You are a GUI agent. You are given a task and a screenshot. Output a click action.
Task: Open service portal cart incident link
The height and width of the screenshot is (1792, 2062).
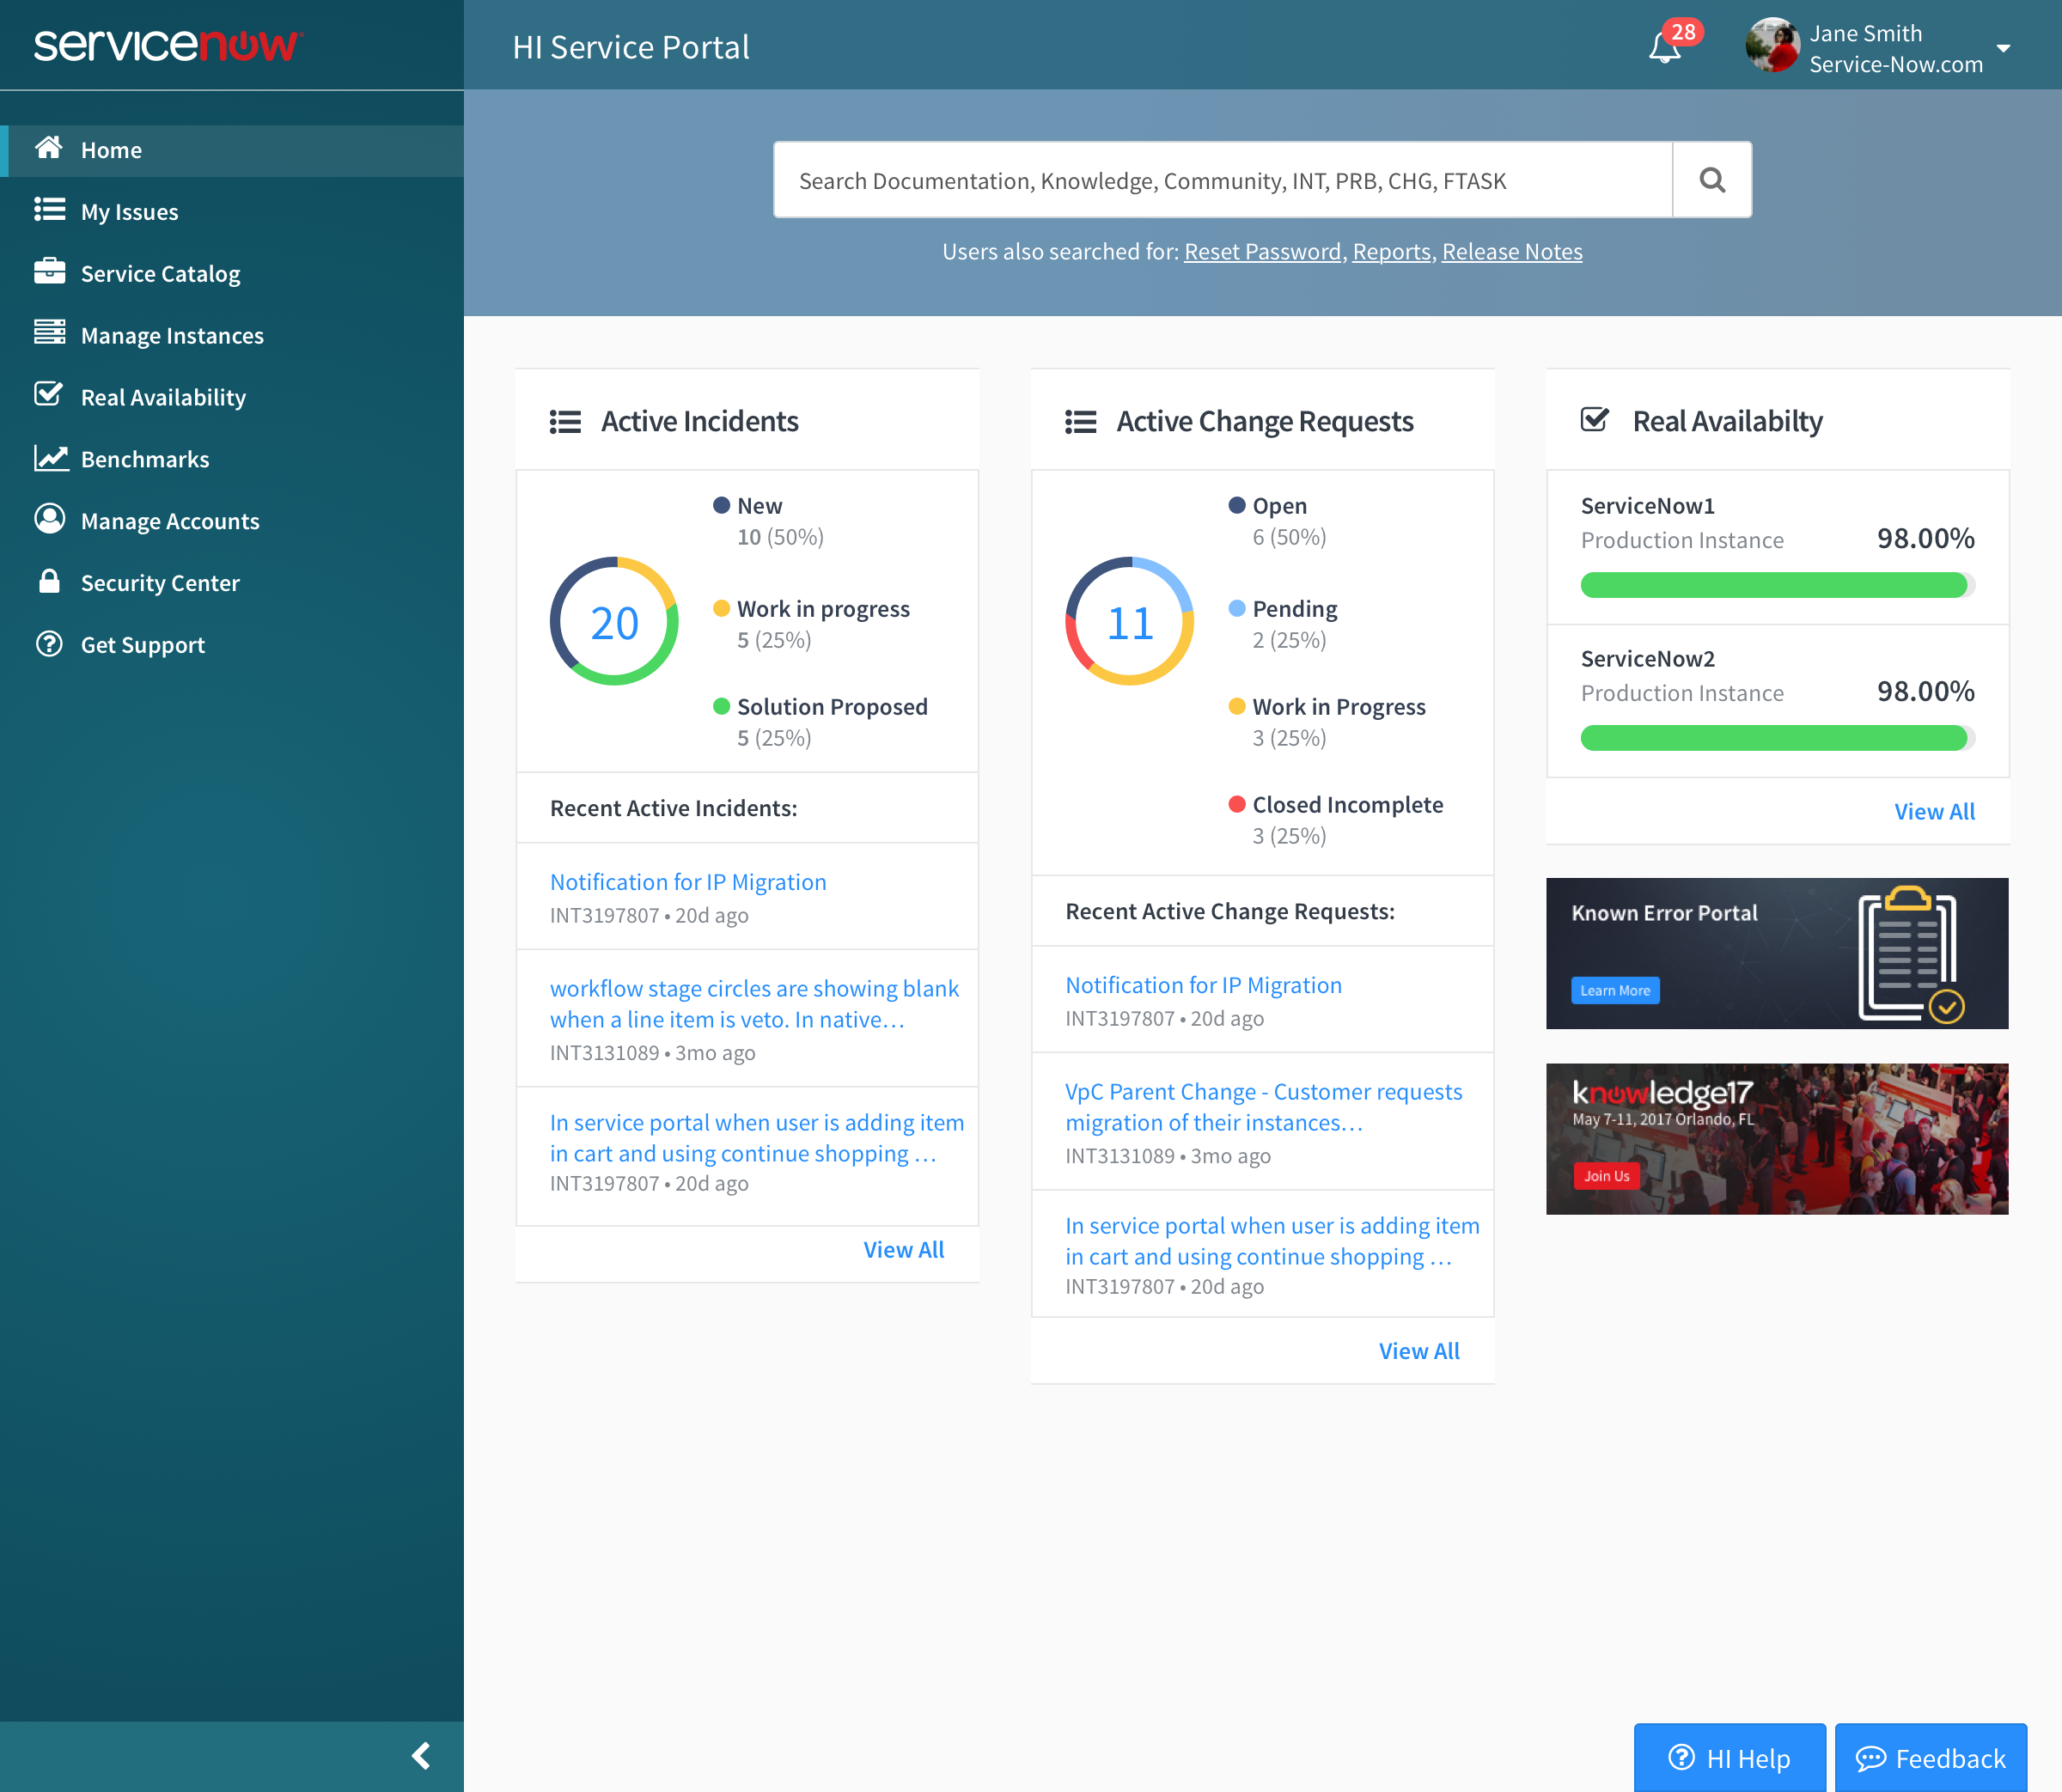[757, 1138]
